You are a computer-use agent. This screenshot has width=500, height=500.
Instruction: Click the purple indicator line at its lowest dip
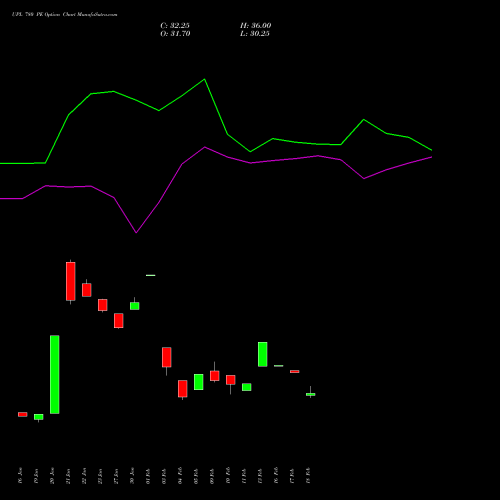(x=136, y=233)
